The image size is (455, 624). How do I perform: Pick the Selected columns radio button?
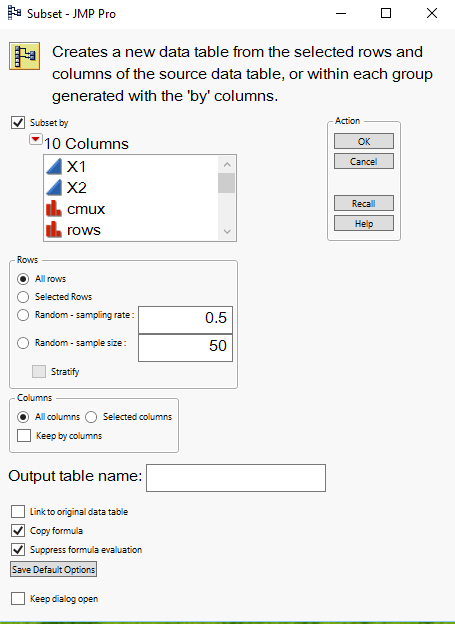click(x=91, y=417)
